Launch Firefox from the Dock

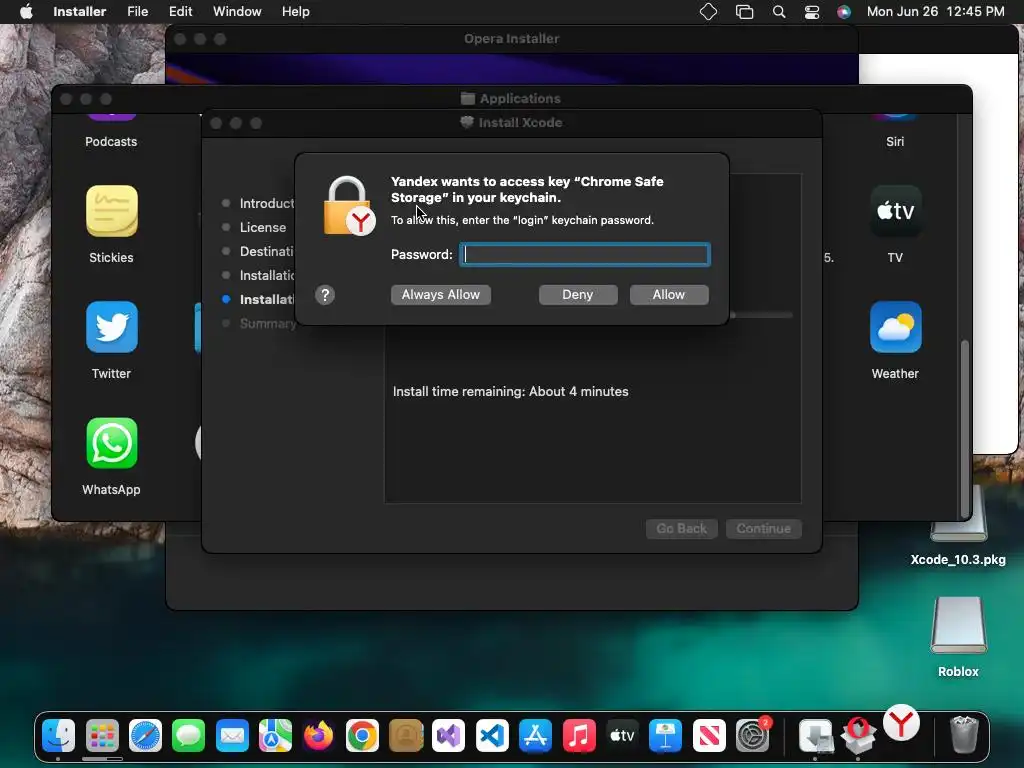click(319, 737)
